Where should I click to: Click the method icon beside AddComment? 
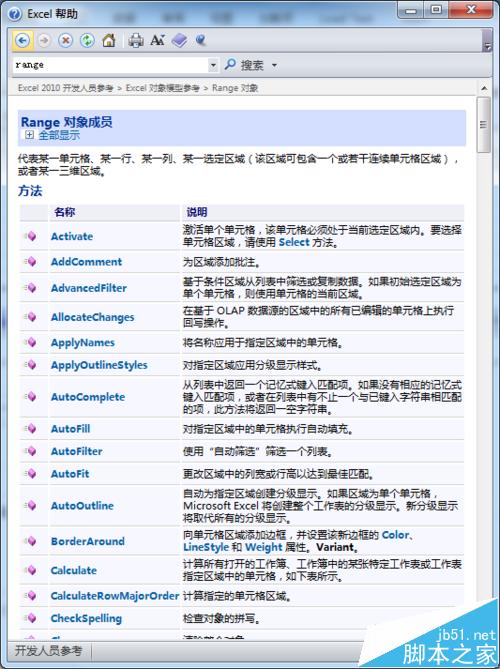click(31, 262)
